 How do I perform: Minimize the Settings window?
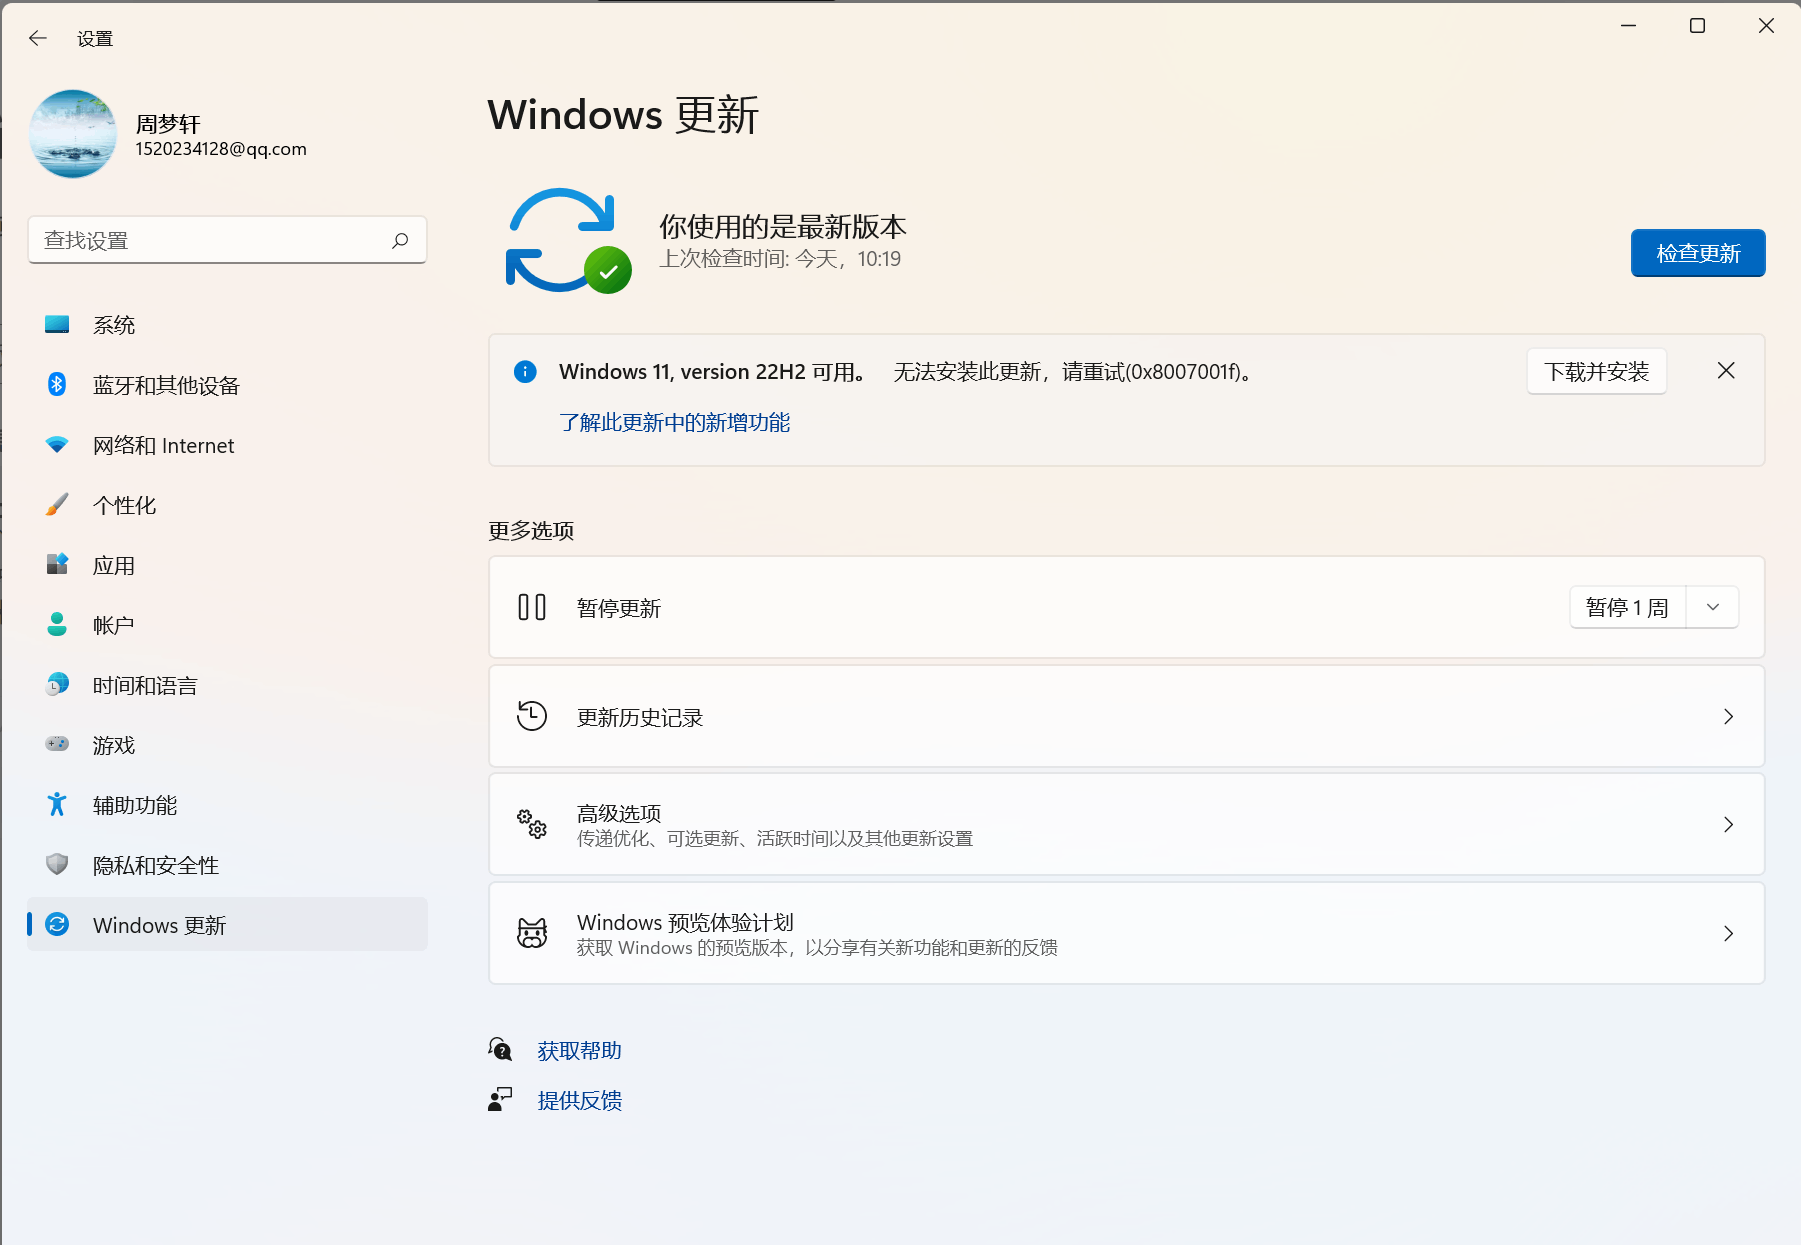coord(1628,26)
